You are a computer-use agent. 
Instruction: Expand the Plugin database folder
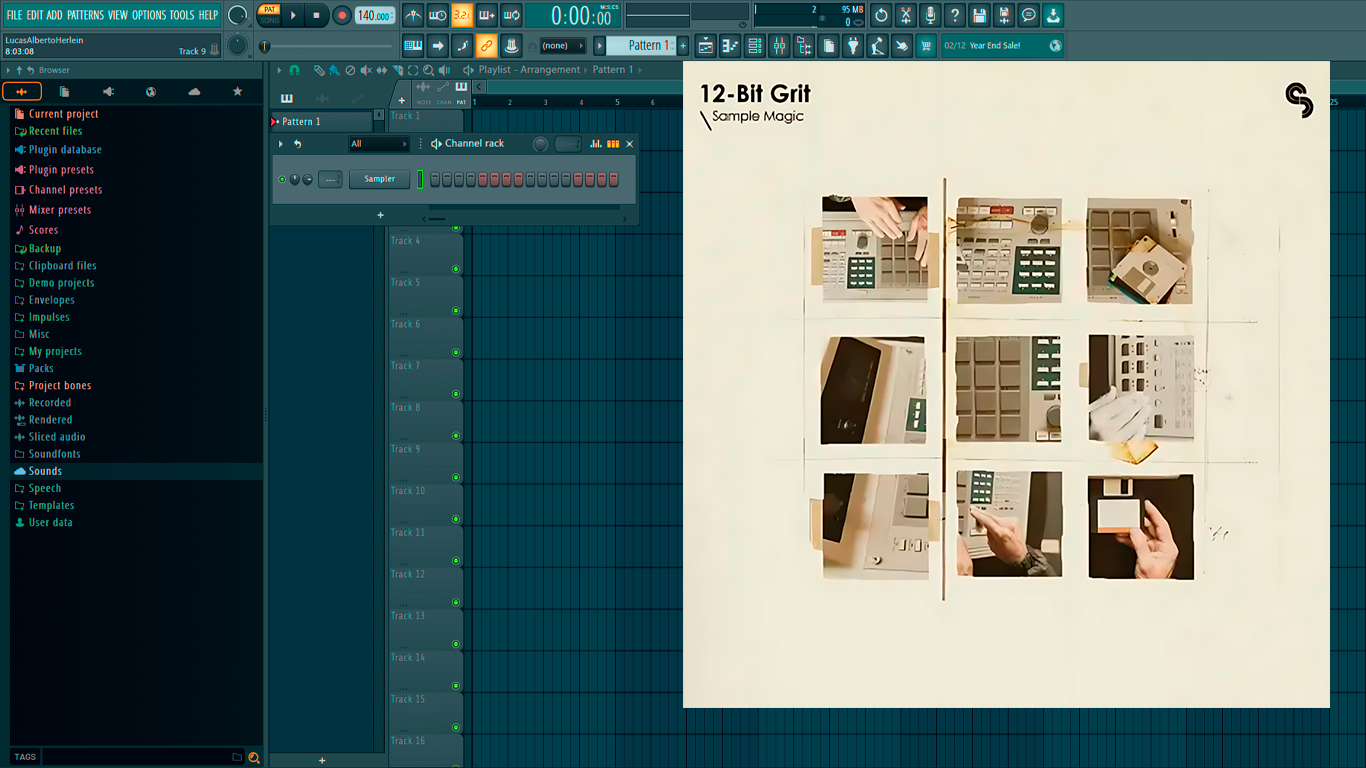coord(65,150)
